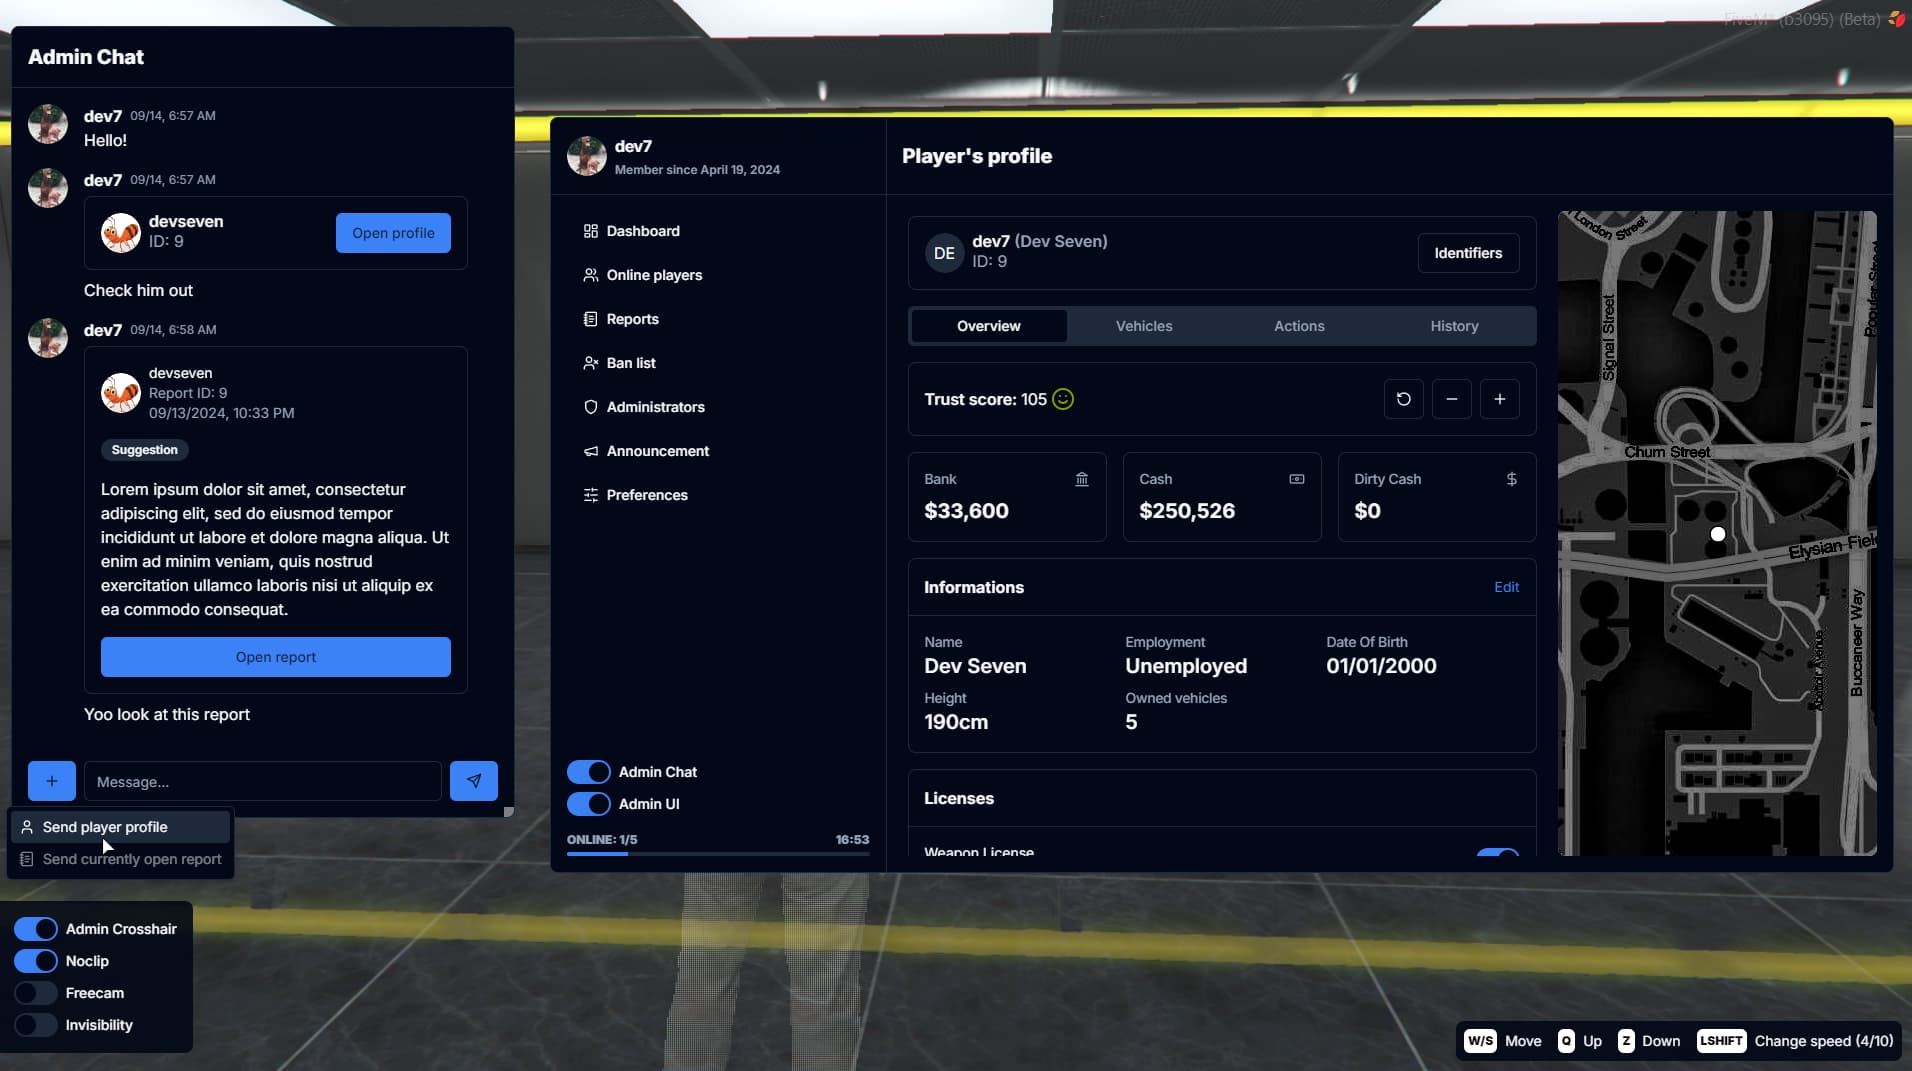Edit the player's Informations
Screen dimensions: 1912x1071
(x=1506, y=587)
